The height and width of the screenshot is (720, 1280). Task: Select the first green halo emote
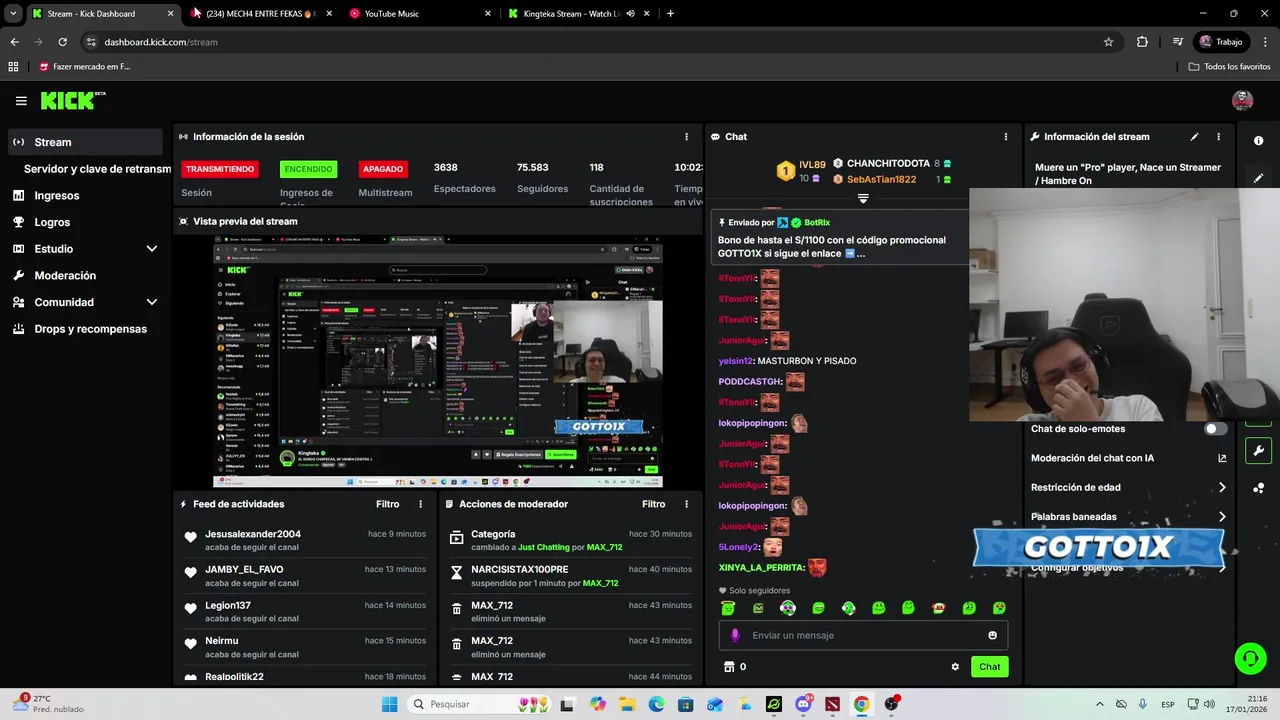pos(728,608)
